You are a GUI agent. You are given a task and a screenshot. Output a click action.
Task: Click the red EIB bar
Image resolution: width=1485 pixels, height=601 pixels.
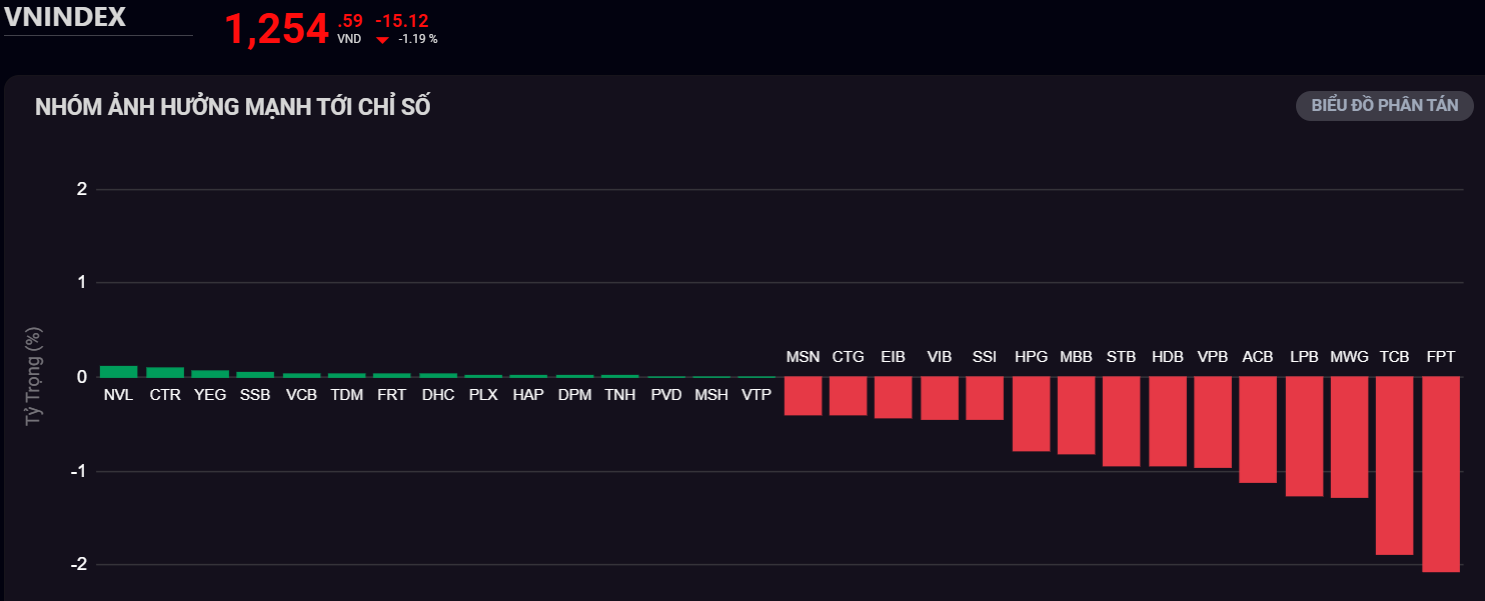893,397
